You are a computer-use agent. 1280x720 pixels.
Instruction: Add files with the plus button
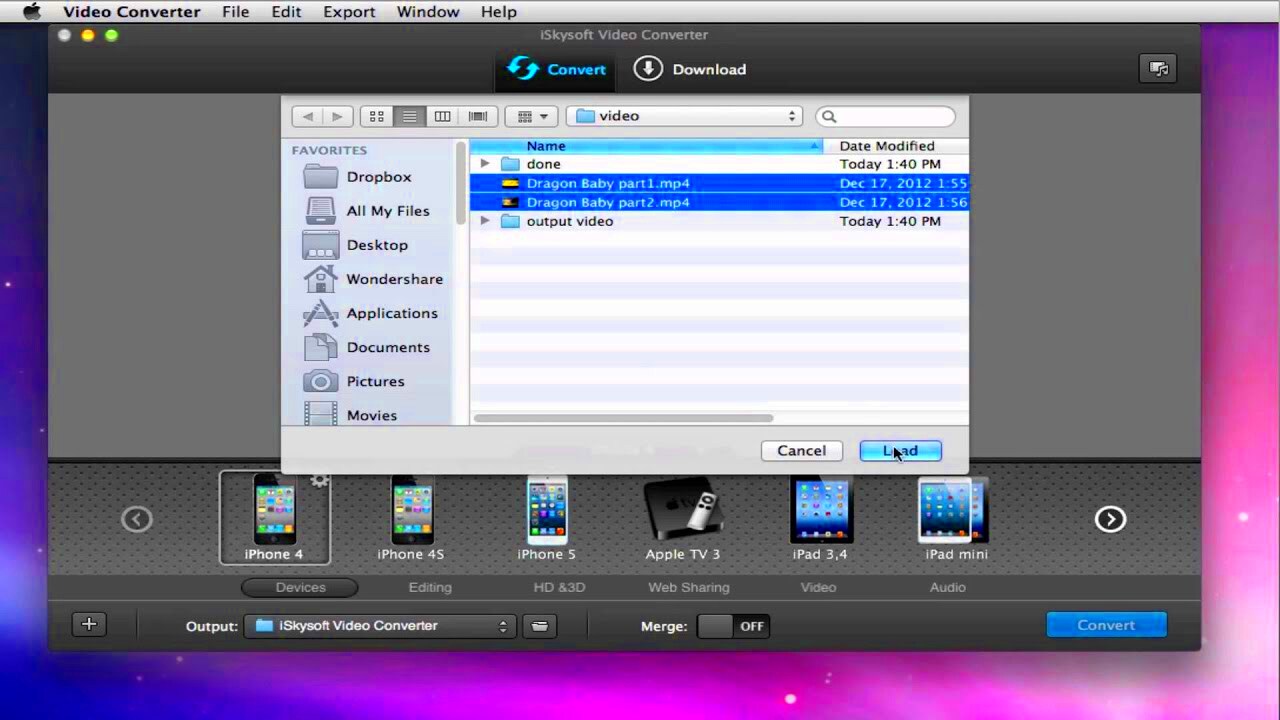(89, 625)
